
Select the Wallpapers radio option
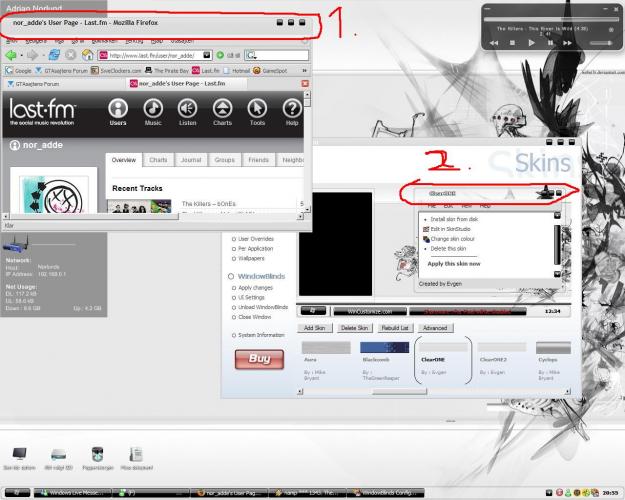coord(233,258)
